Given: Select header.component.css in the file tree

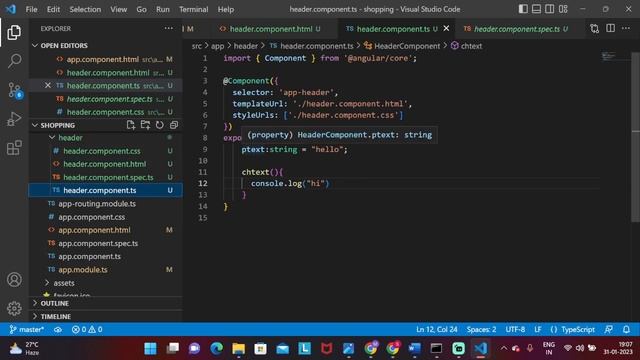Looking at the screenshot, I should [102, 151].
